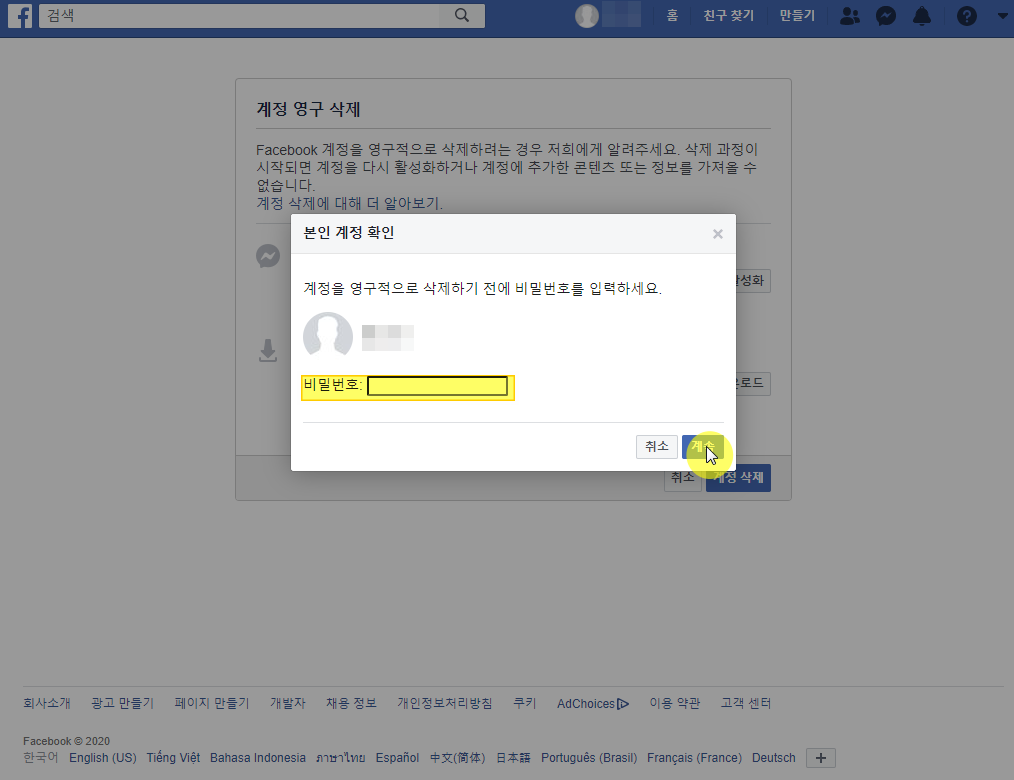Go to 홈 in the top bar
The height and width of the screenshot is (780, 1014).
click(x=673, y=16)
